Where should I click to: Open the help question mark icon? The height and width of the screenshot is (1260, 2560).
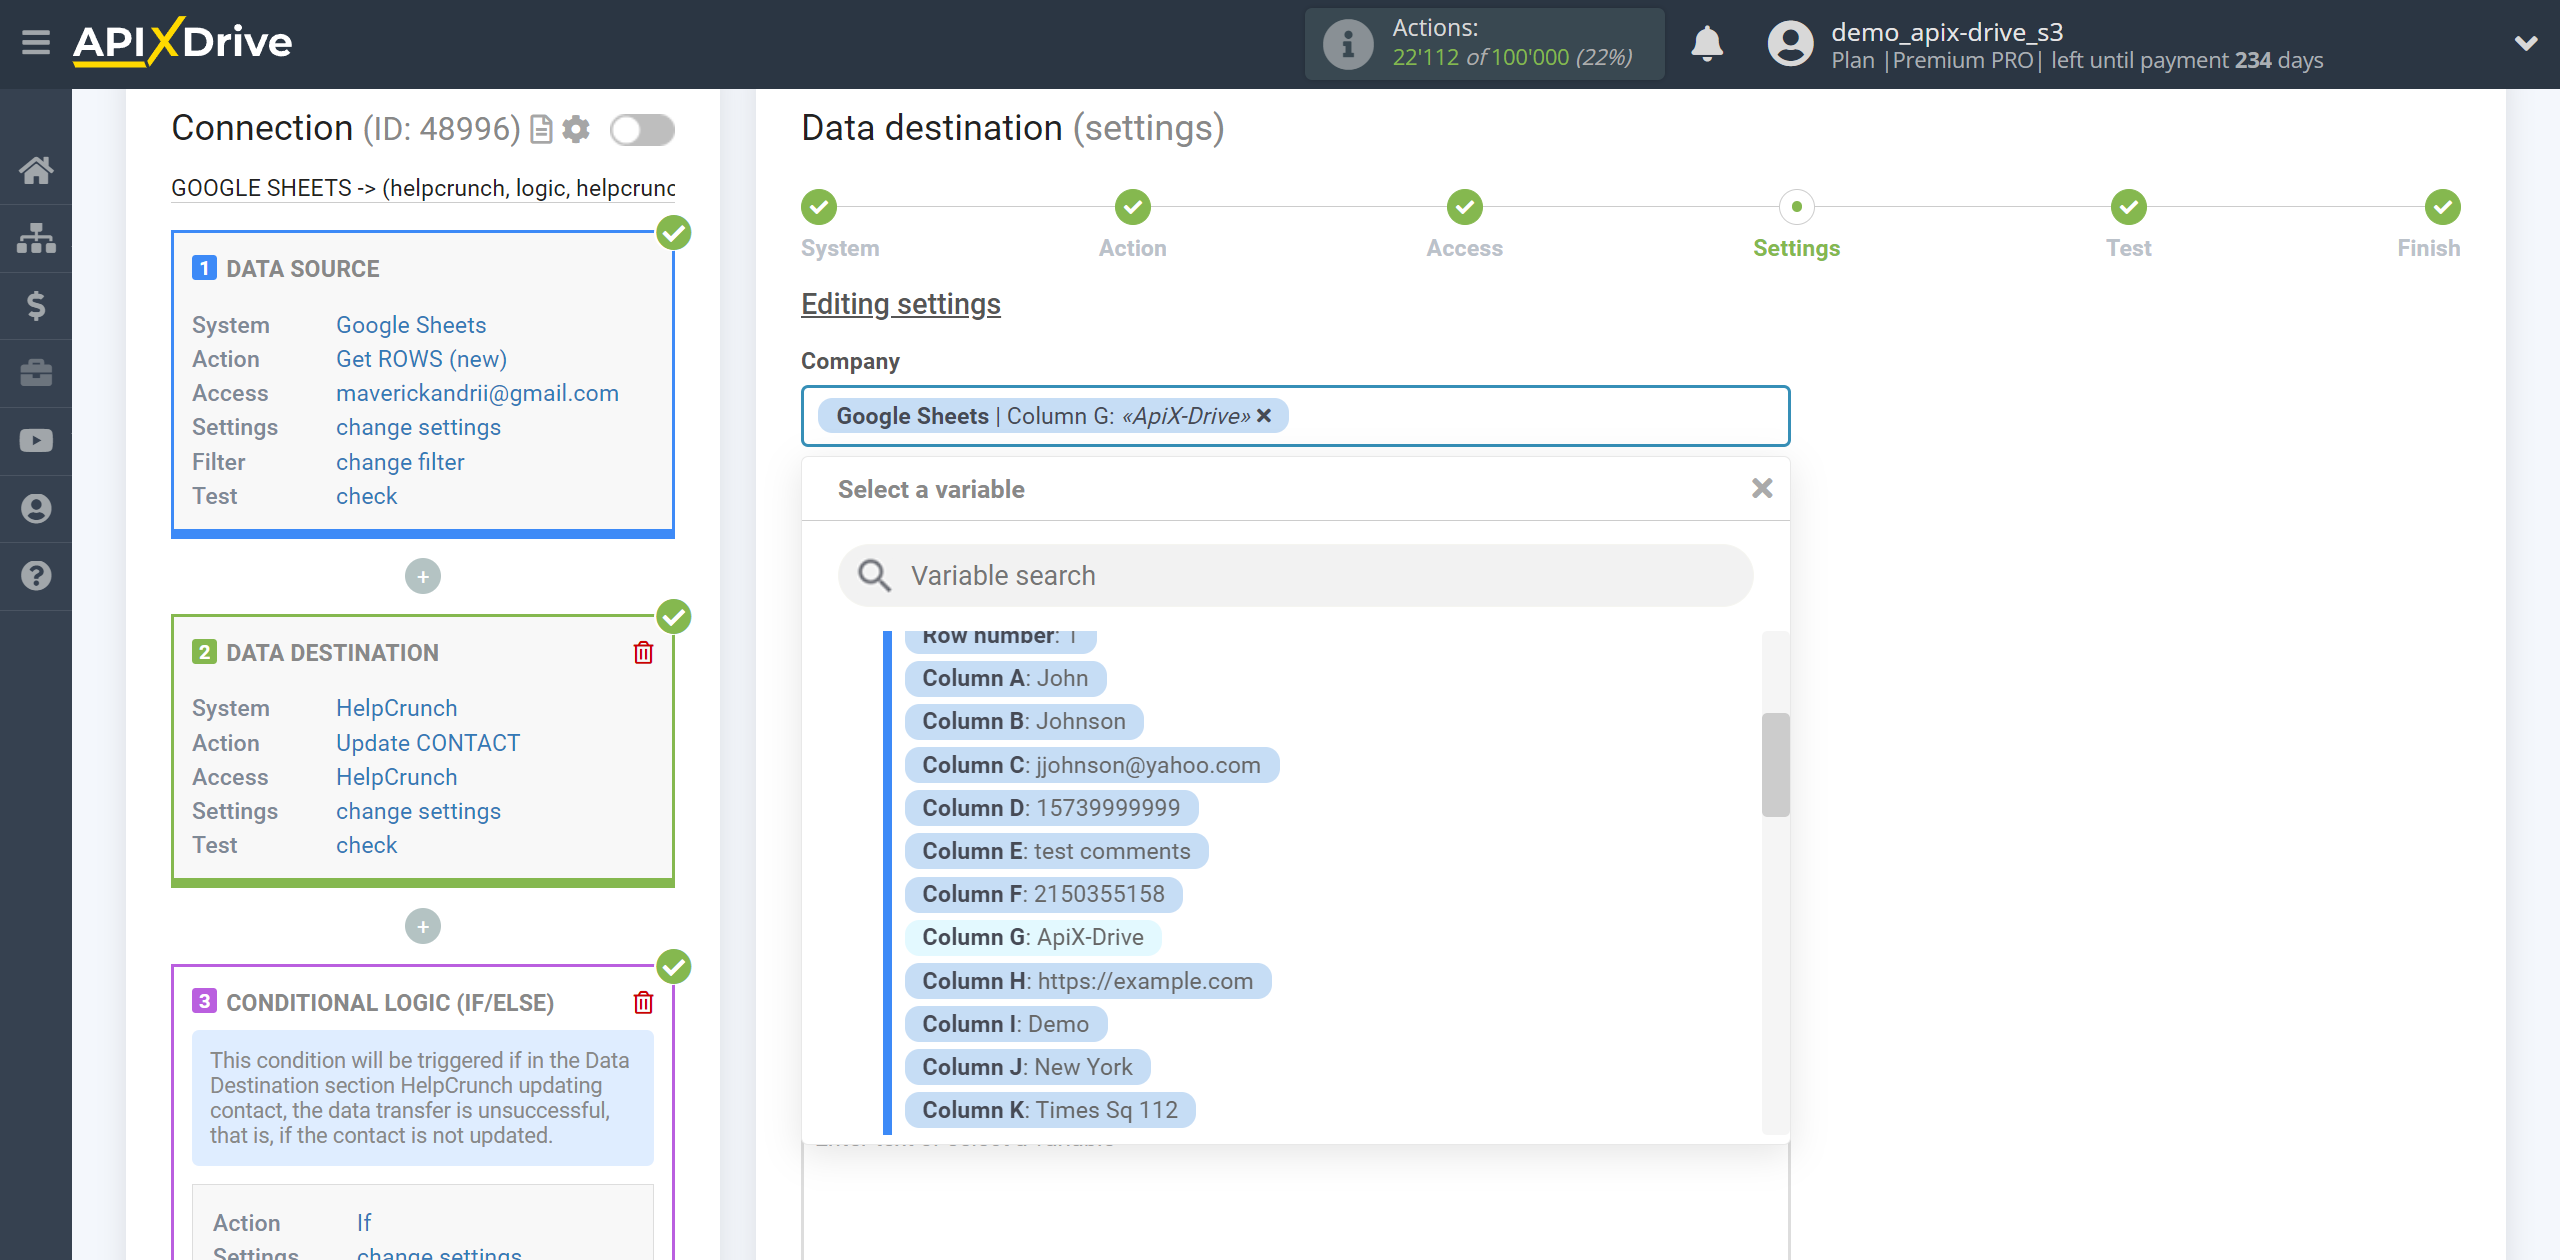pyautogui.click(x=36, y=576)
